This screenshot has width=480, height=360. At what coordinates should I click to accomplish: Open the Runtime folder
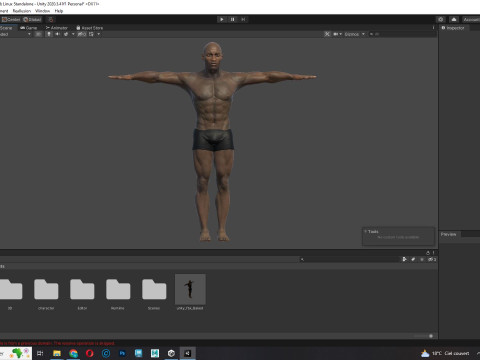[118, 294]
